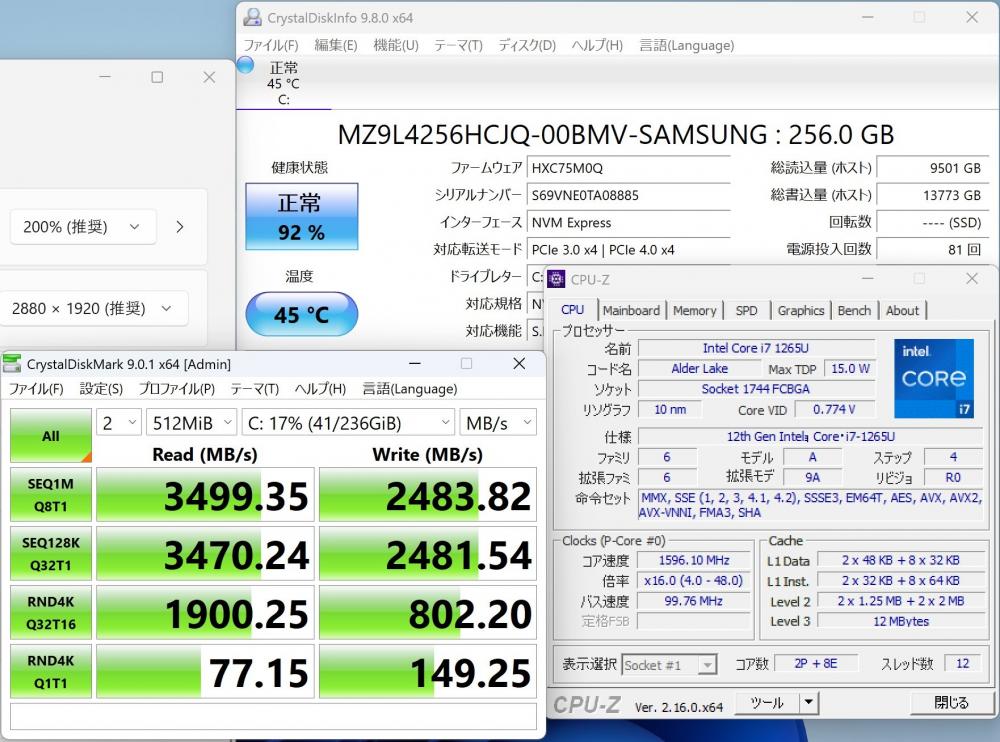Open the MB/s unit dropdown
Screen dimensions: 1000x742
(498, 423)
